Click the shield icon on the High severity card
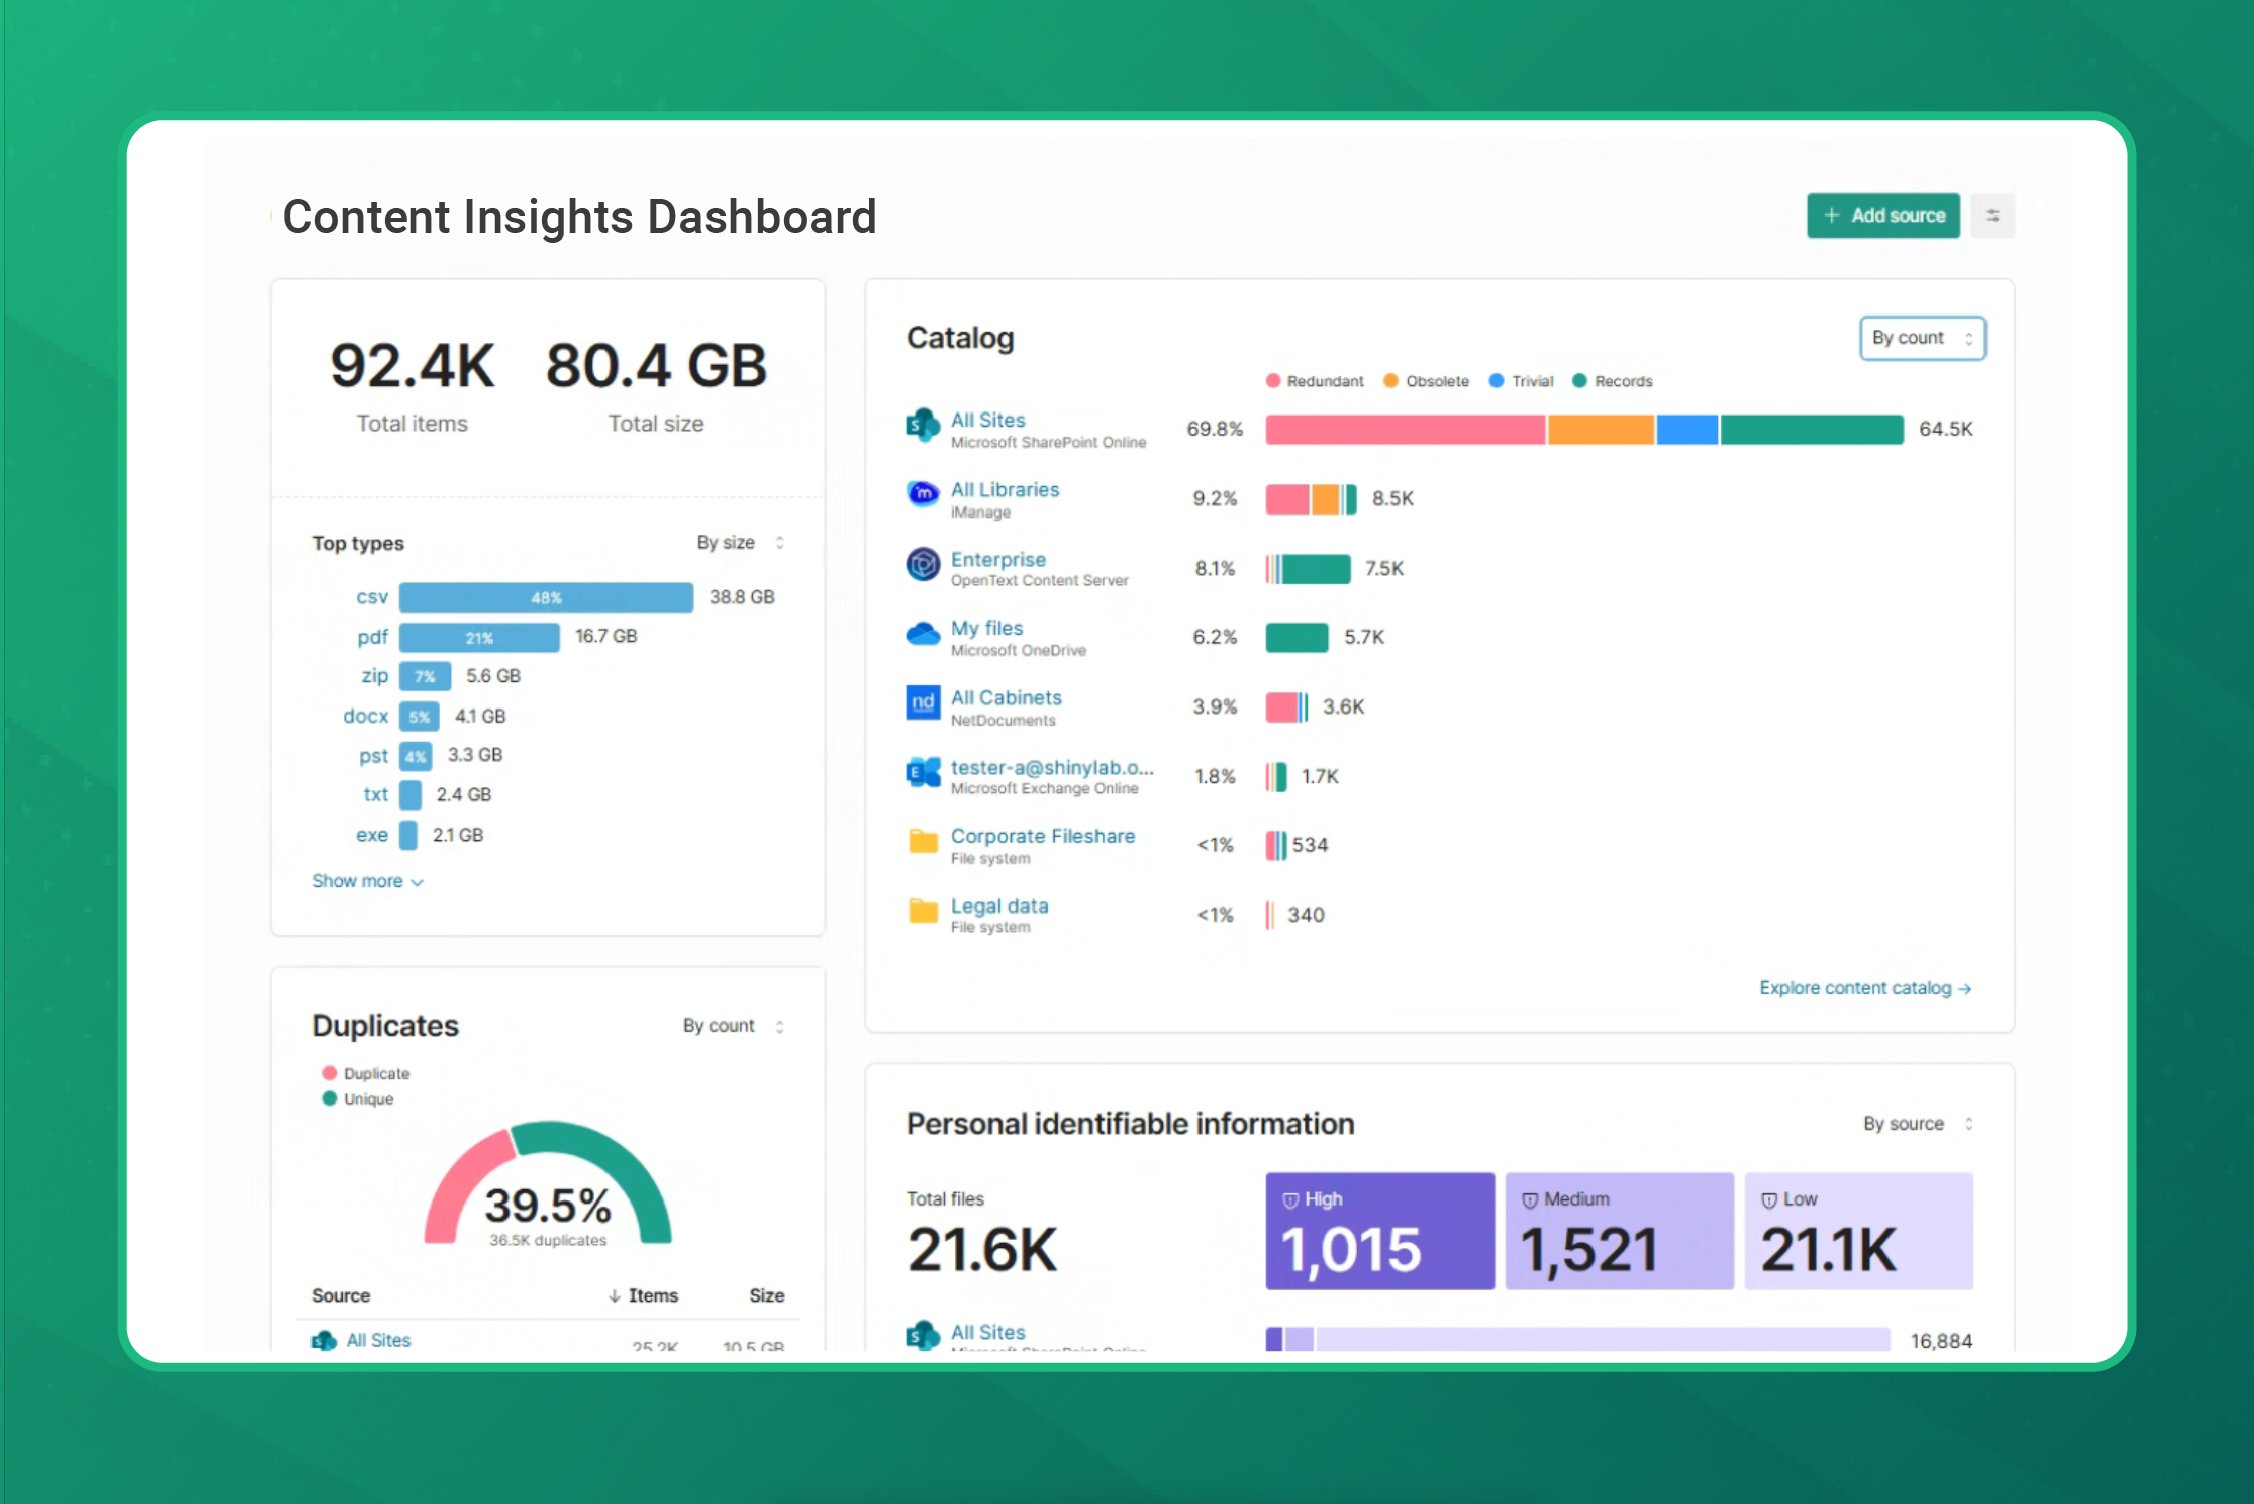This screenshot has height=1504, width=2254. click(x=1290, y=1199)
